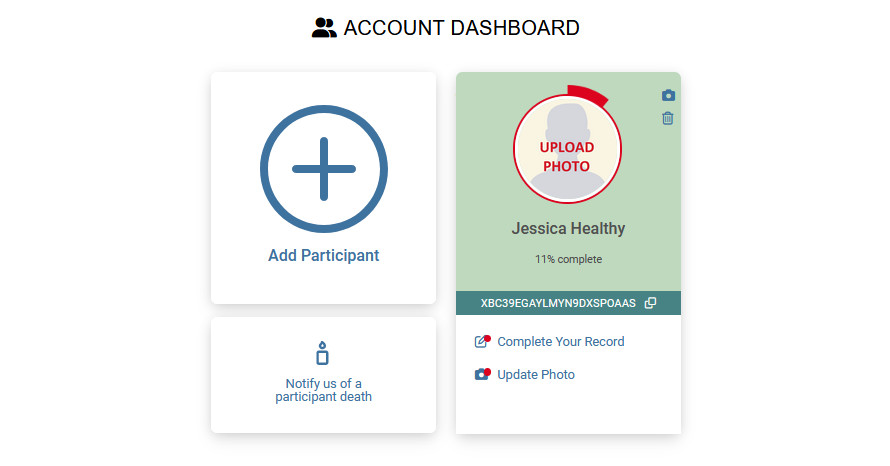Click the trash can delete icon
This screenshot has height=466, width=890.
point(668,118)
